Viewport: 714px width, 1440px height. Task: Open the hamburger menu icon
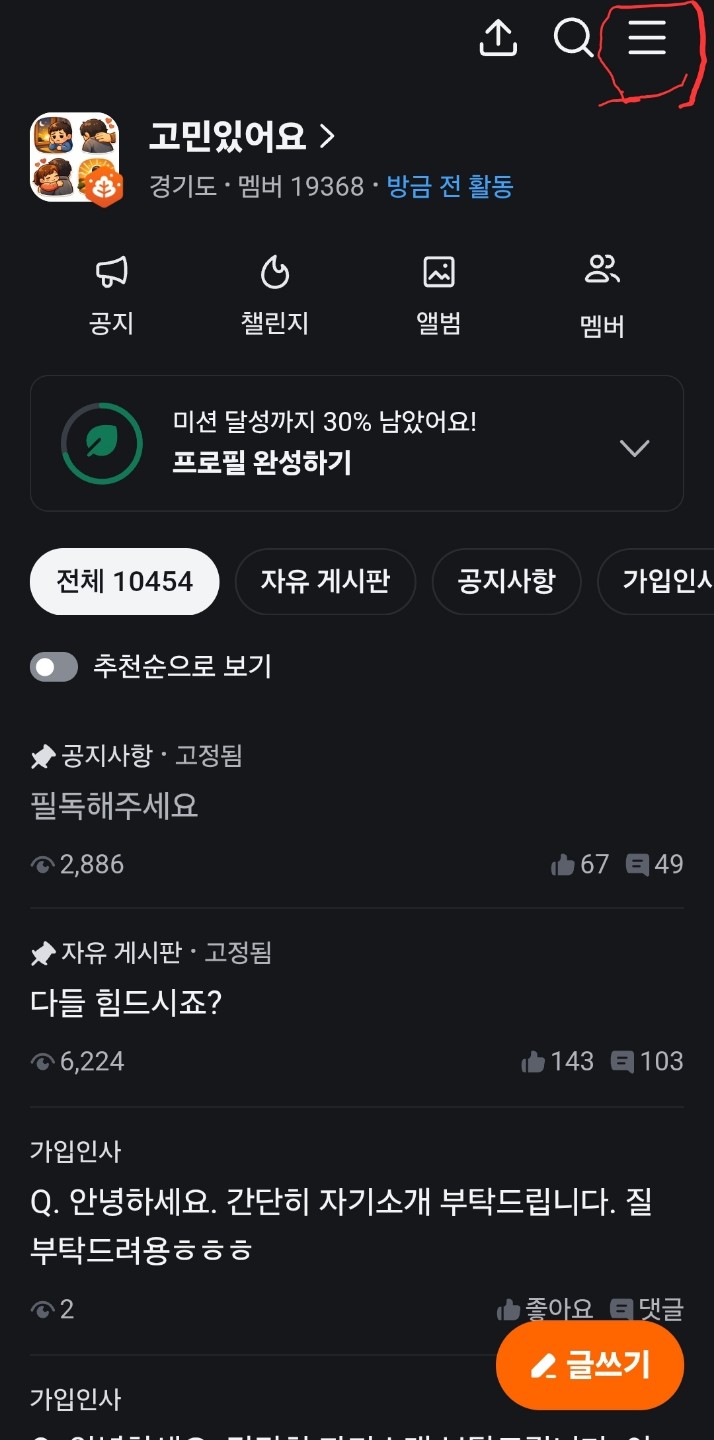pos(646,38)
